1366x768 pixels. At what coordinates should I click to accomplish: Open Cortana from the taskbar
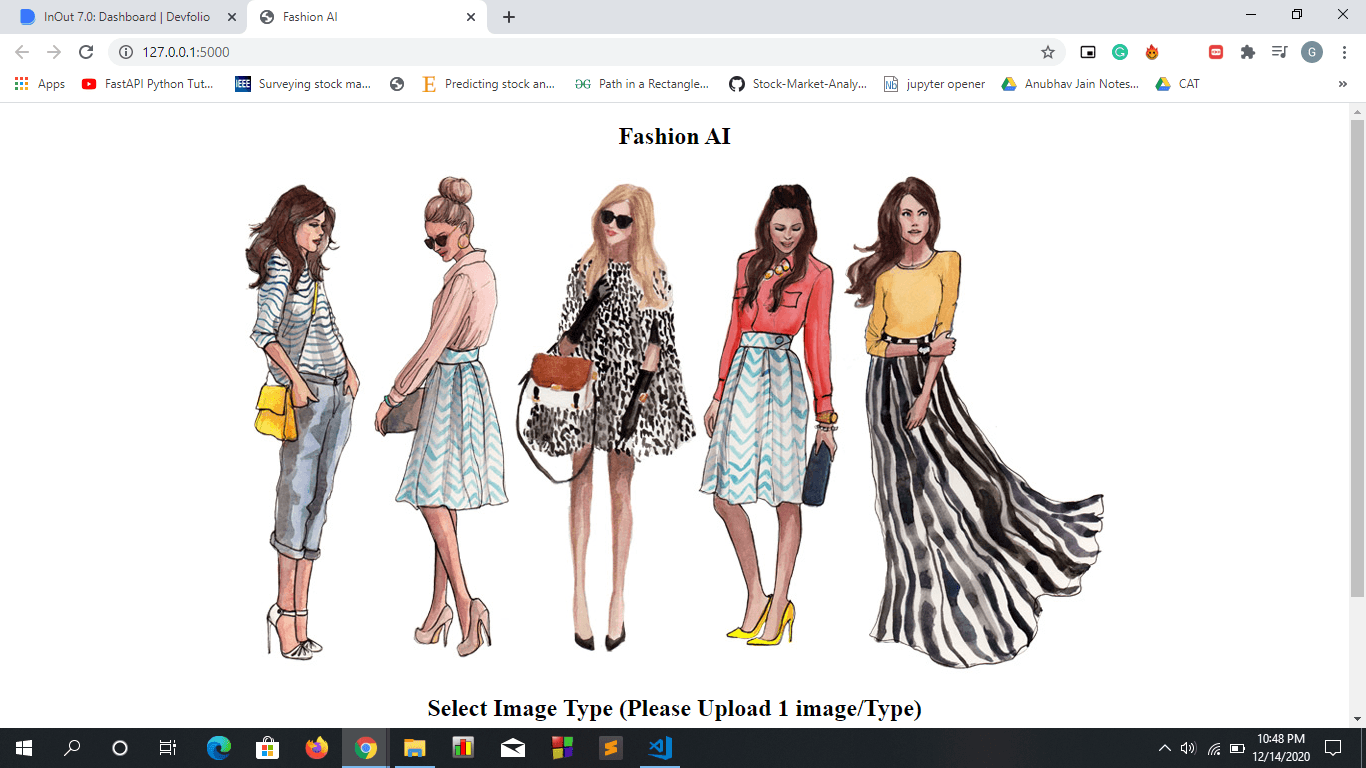120,748
